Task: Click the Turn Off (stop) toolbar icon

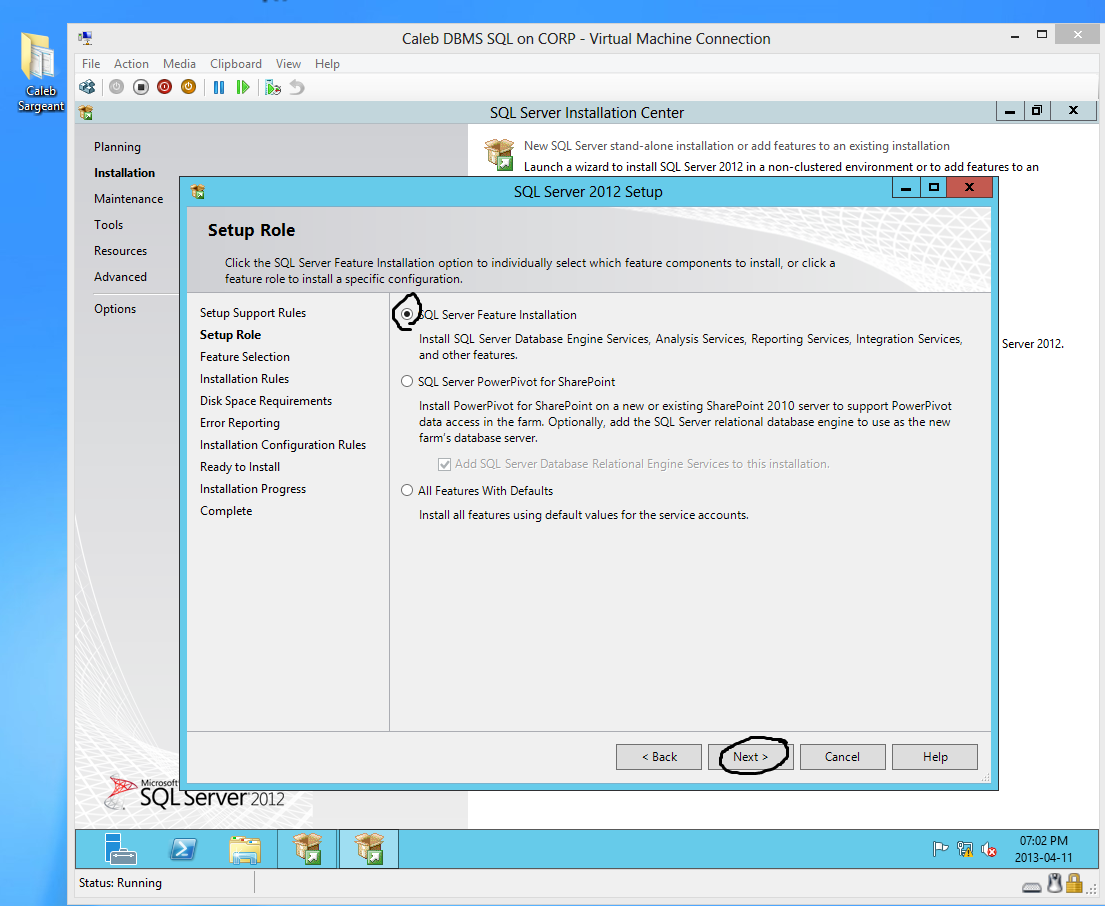Action: [141, 87]
